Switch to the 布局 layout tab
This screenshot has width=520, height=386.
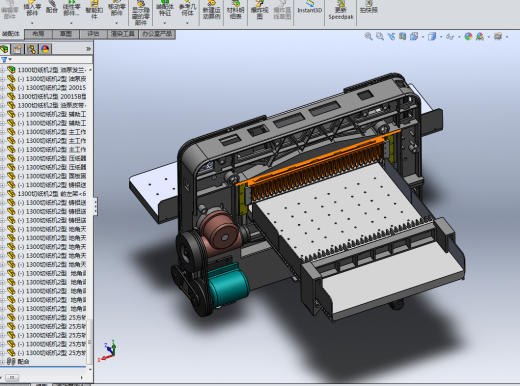[38, 34]
